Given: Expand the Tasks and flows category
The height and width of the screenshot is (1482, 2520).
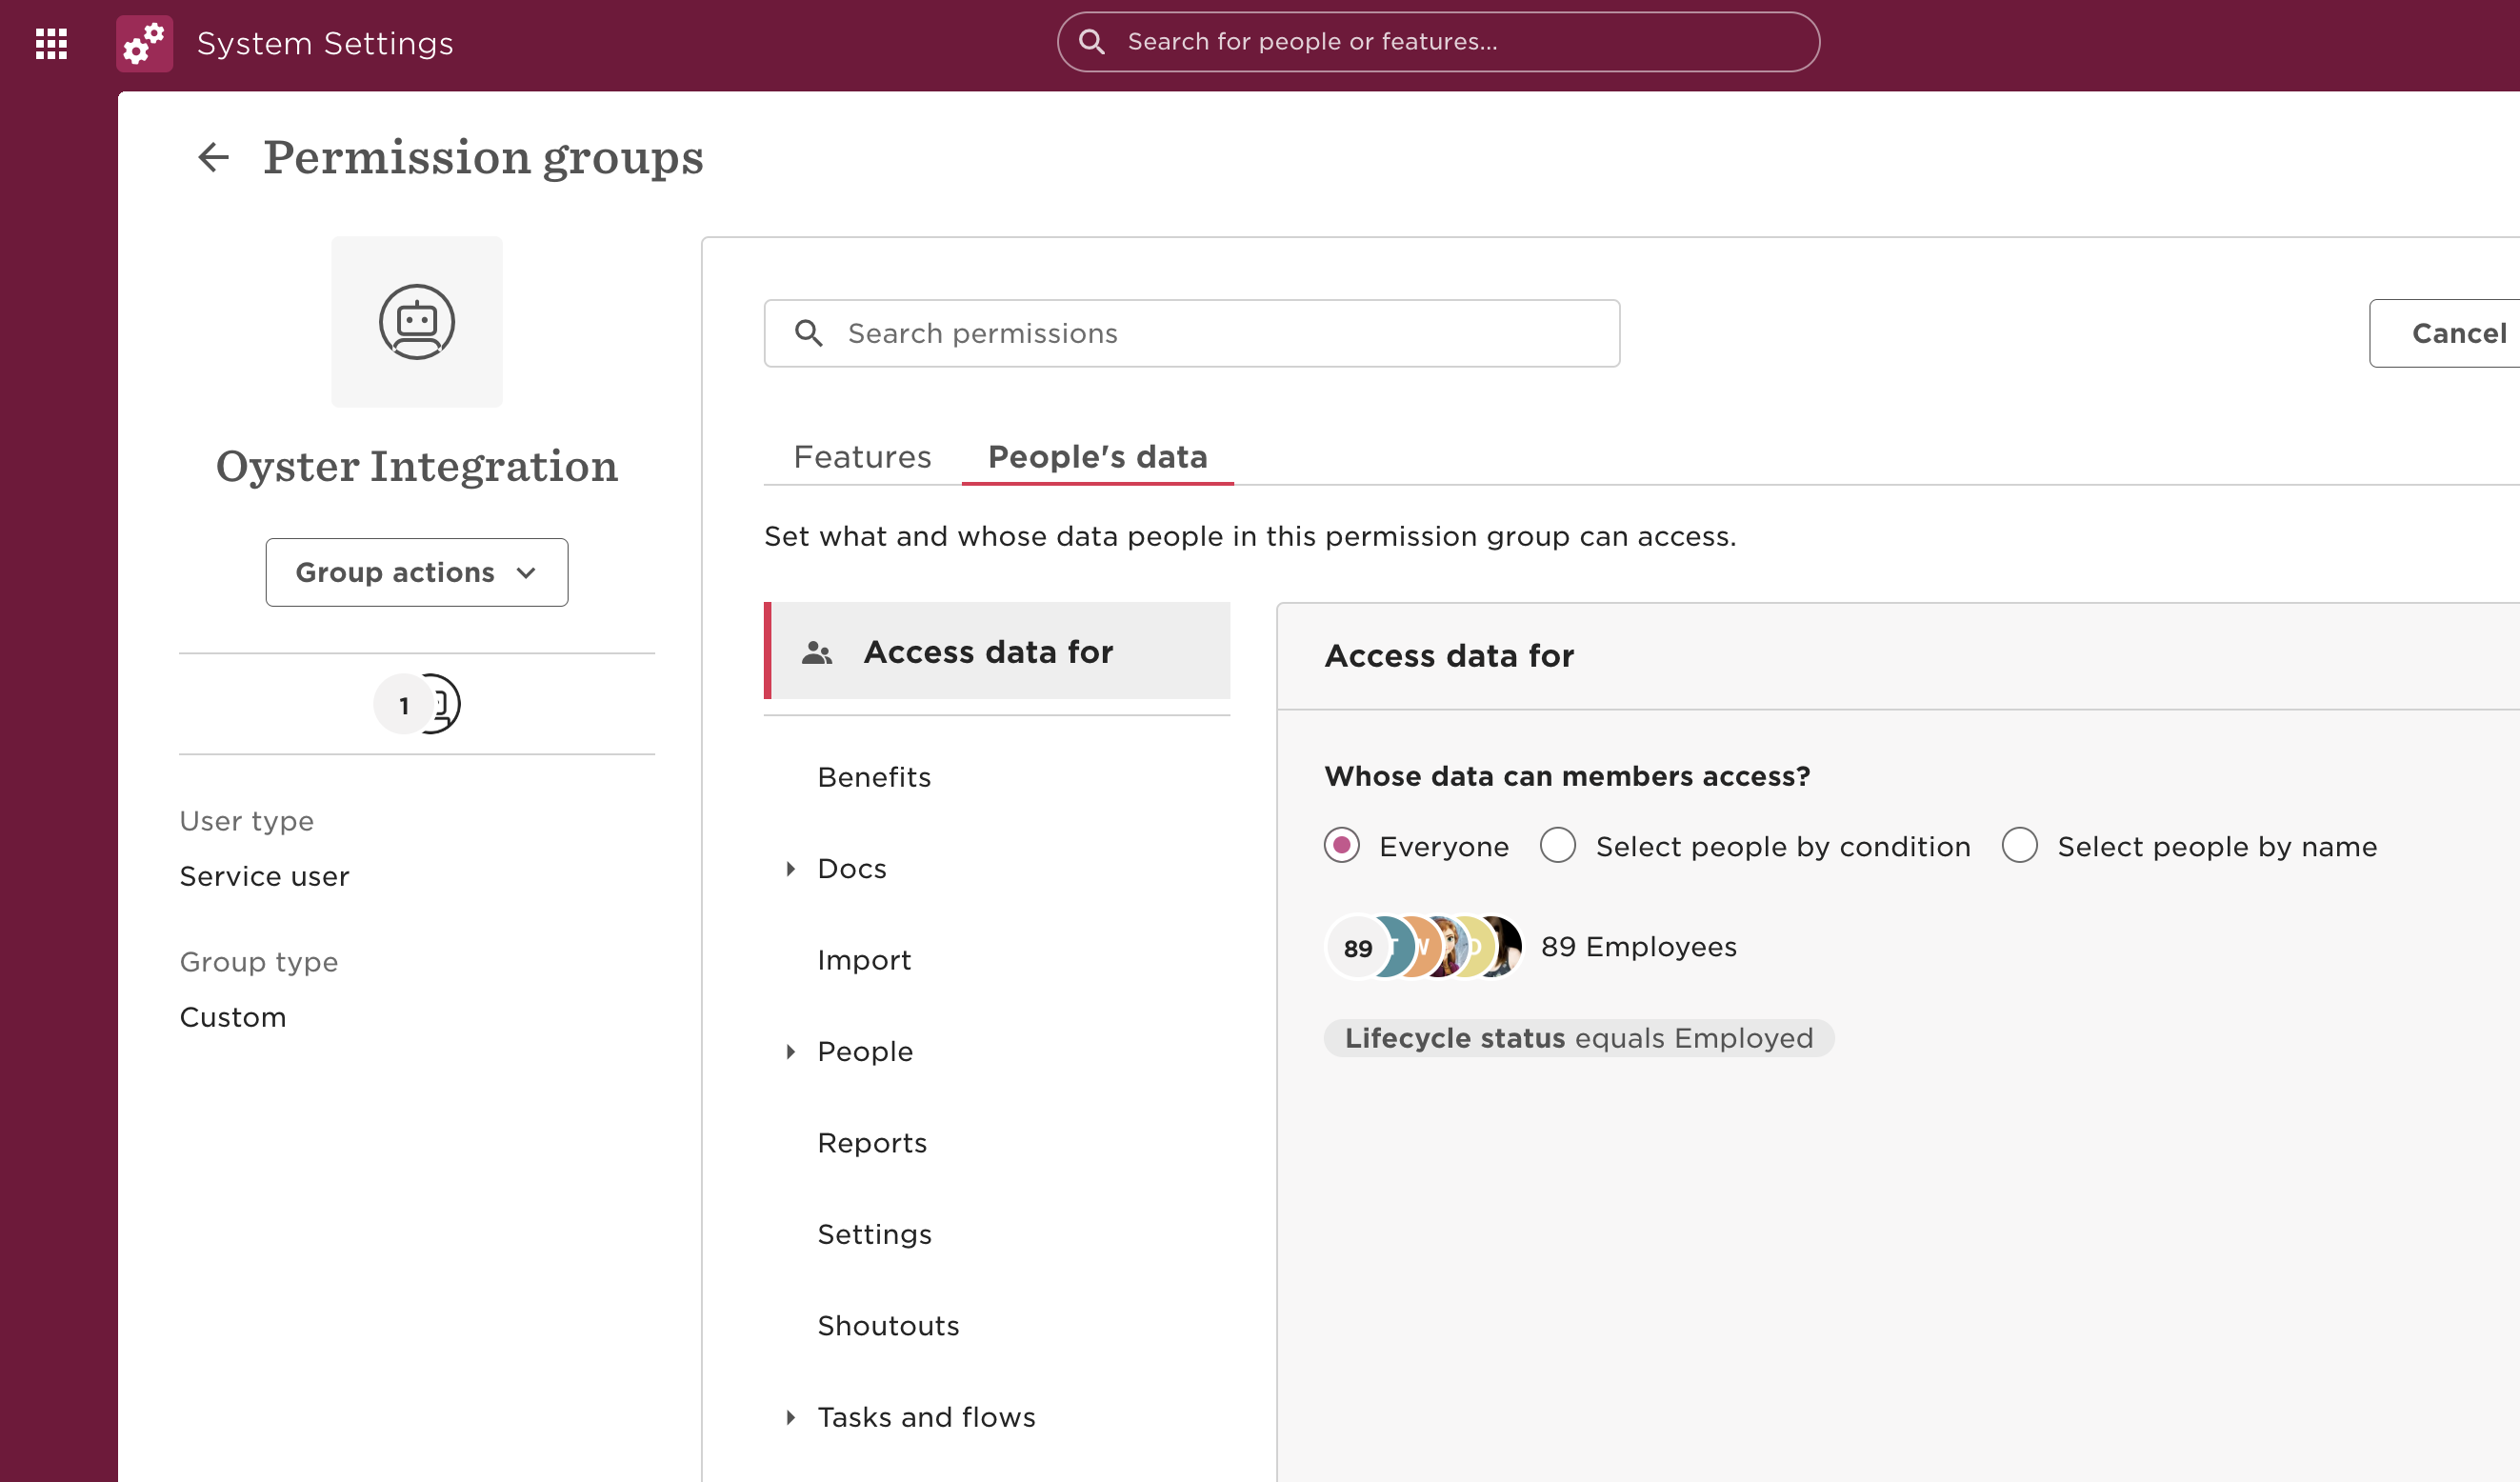Looking at the screenshot, I should tap(790, 1417).
